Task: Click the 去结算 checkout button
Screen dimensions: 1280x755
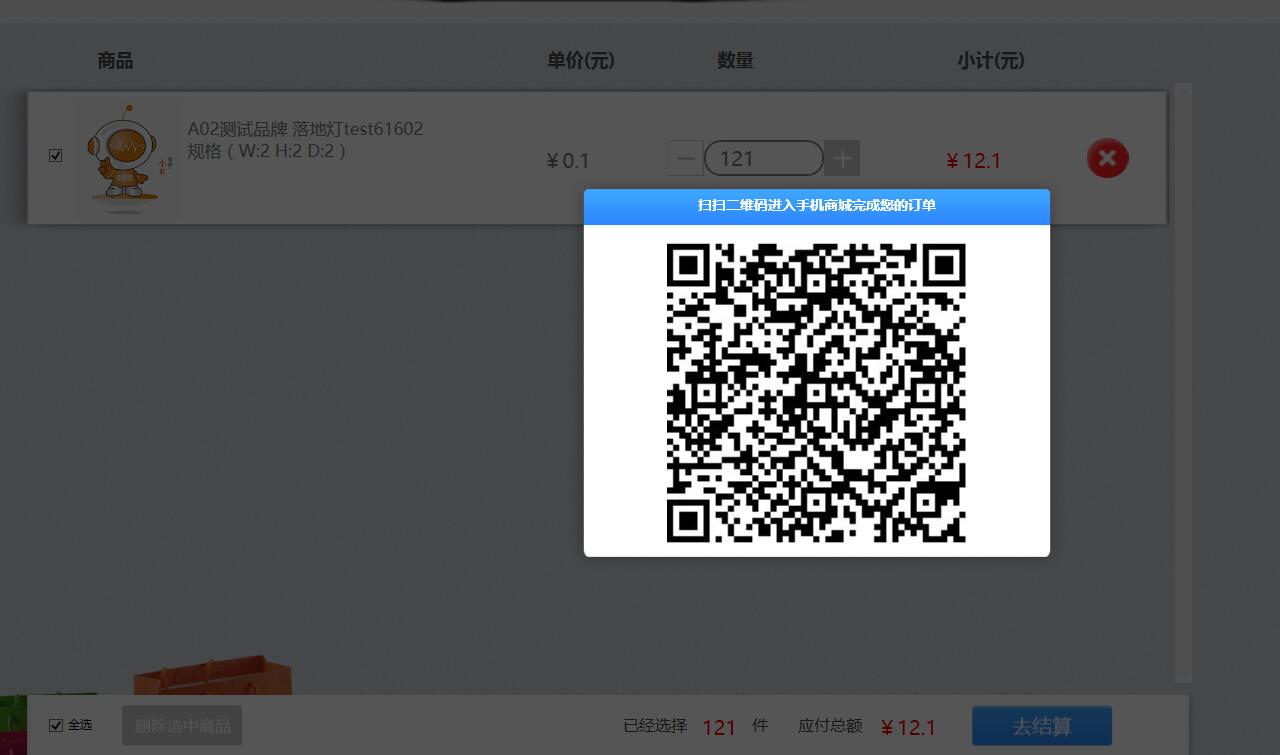Action: pos(1042,726)
